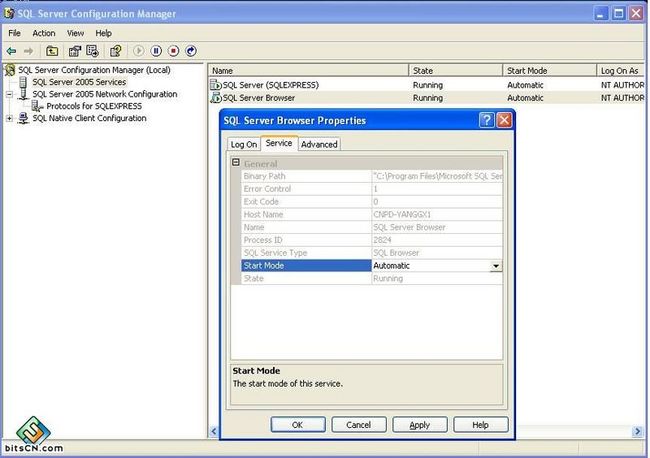Open the Properties toolbar icon
650x458 pixels.
pos(75,51)
